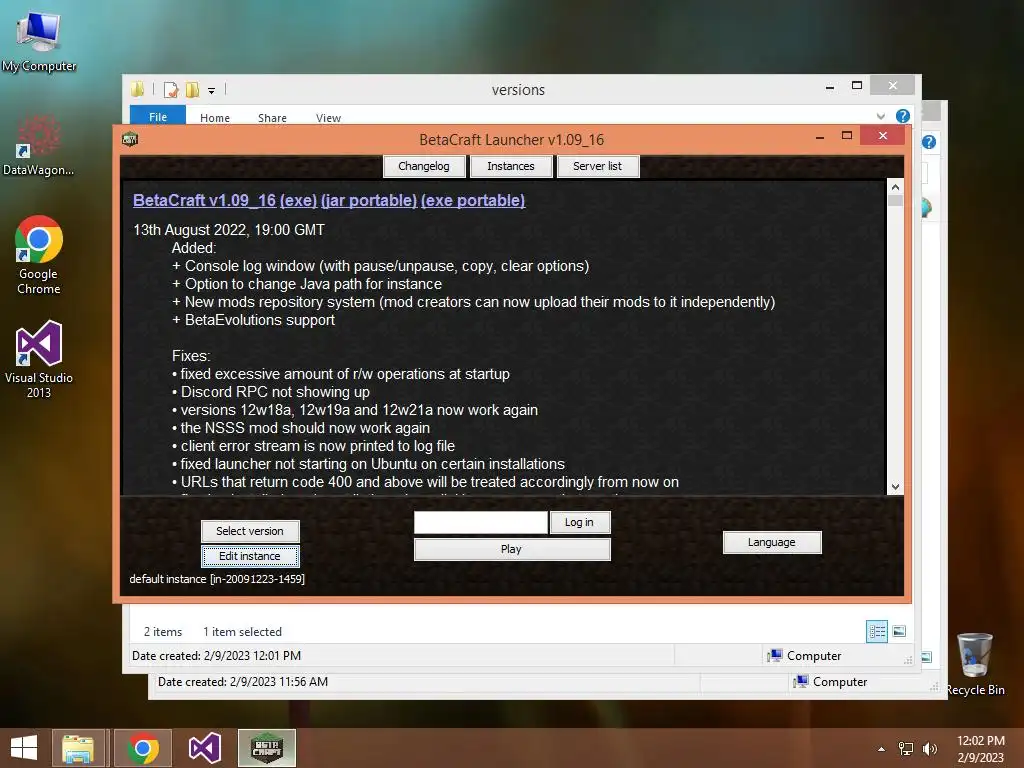Click the changelog scrollbar down arrow

pyautogui.click(x=895, y=487)
